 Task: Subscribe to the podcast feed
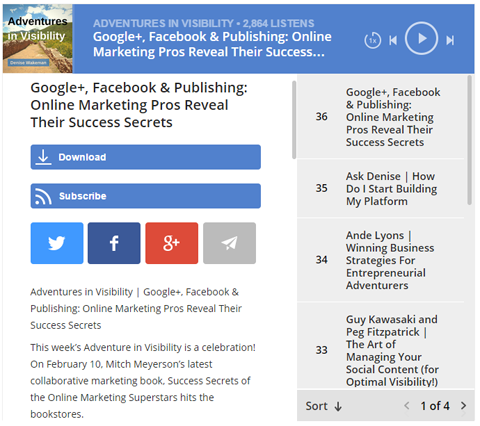pyautogui.click(x=146, y=196)
